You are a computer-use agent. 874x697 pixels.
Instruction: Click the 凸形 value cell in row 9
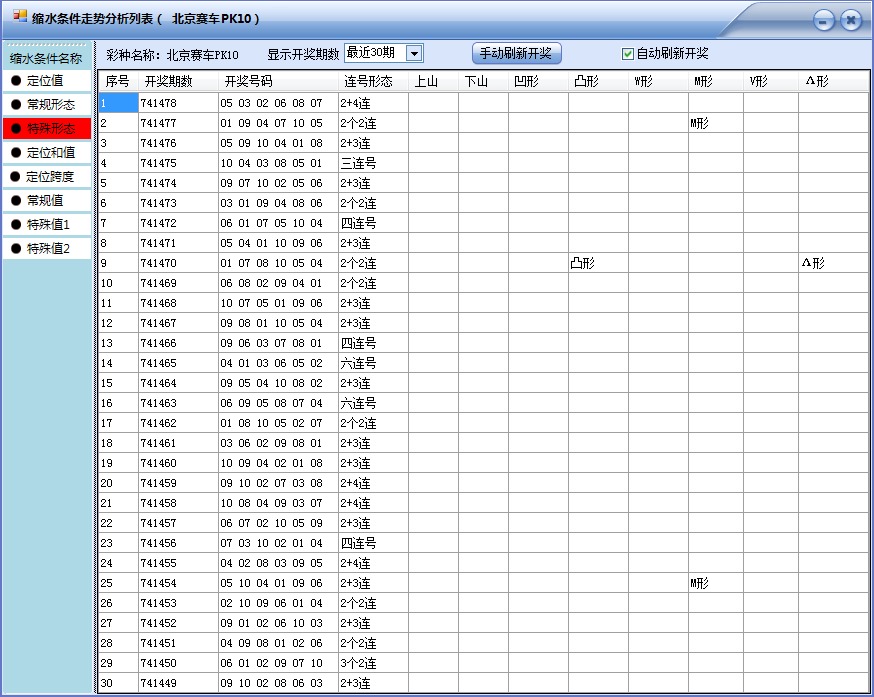(x=585, y=263)
